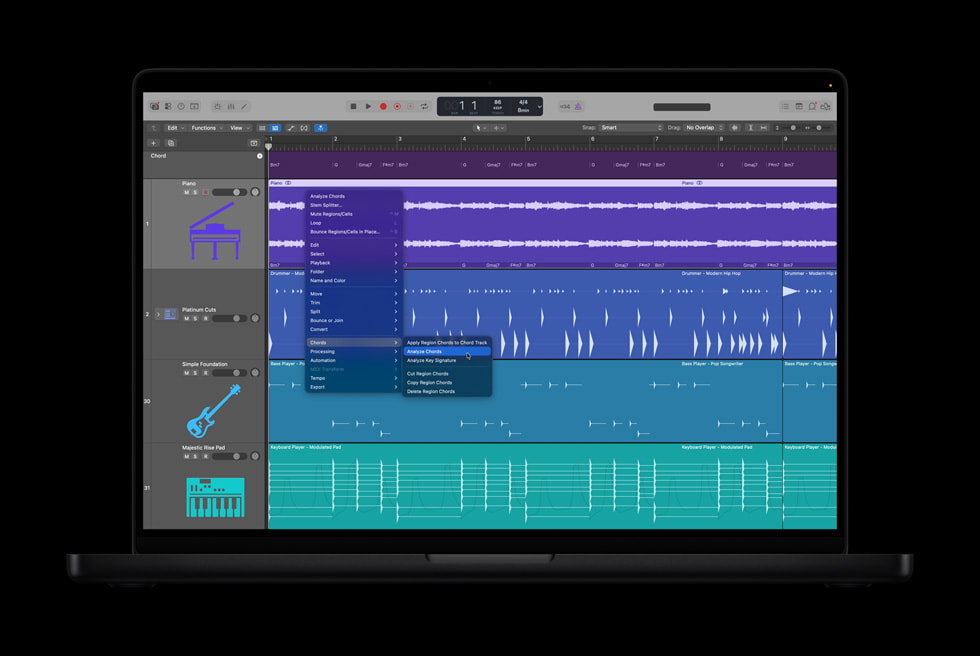Viewport: 980px width, 656px height.
Task: Select Delete Region Chords in the submenu
Action: coord(445,391)
